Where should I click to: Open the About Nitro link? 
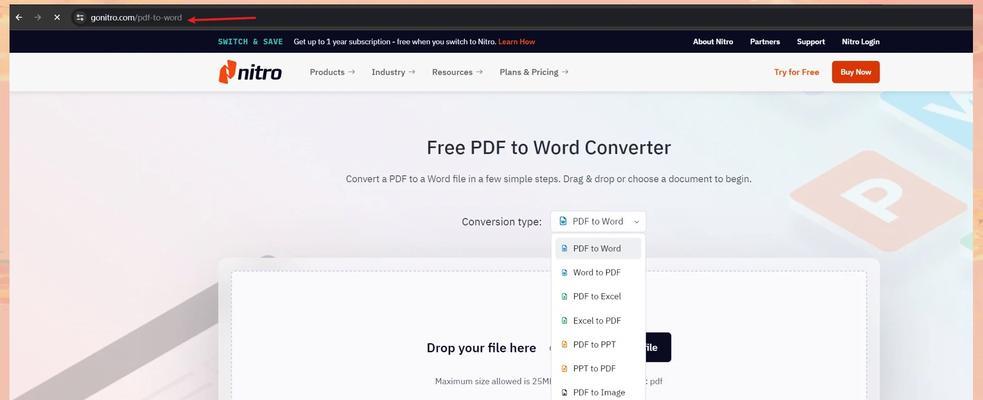pyautogui.click(x=713, y=42)
